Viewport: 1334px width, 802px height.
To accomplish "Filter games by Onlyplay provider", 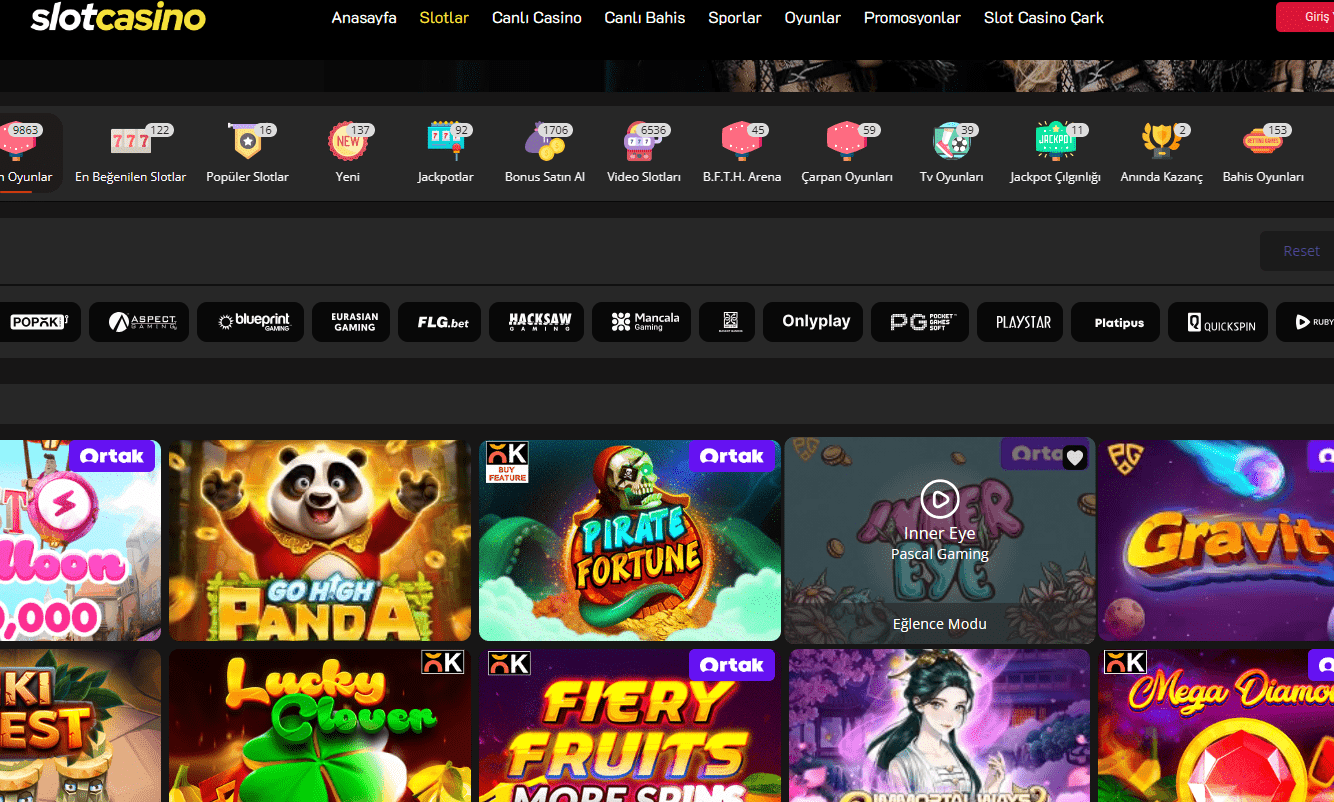I will (x=812, y=321).
